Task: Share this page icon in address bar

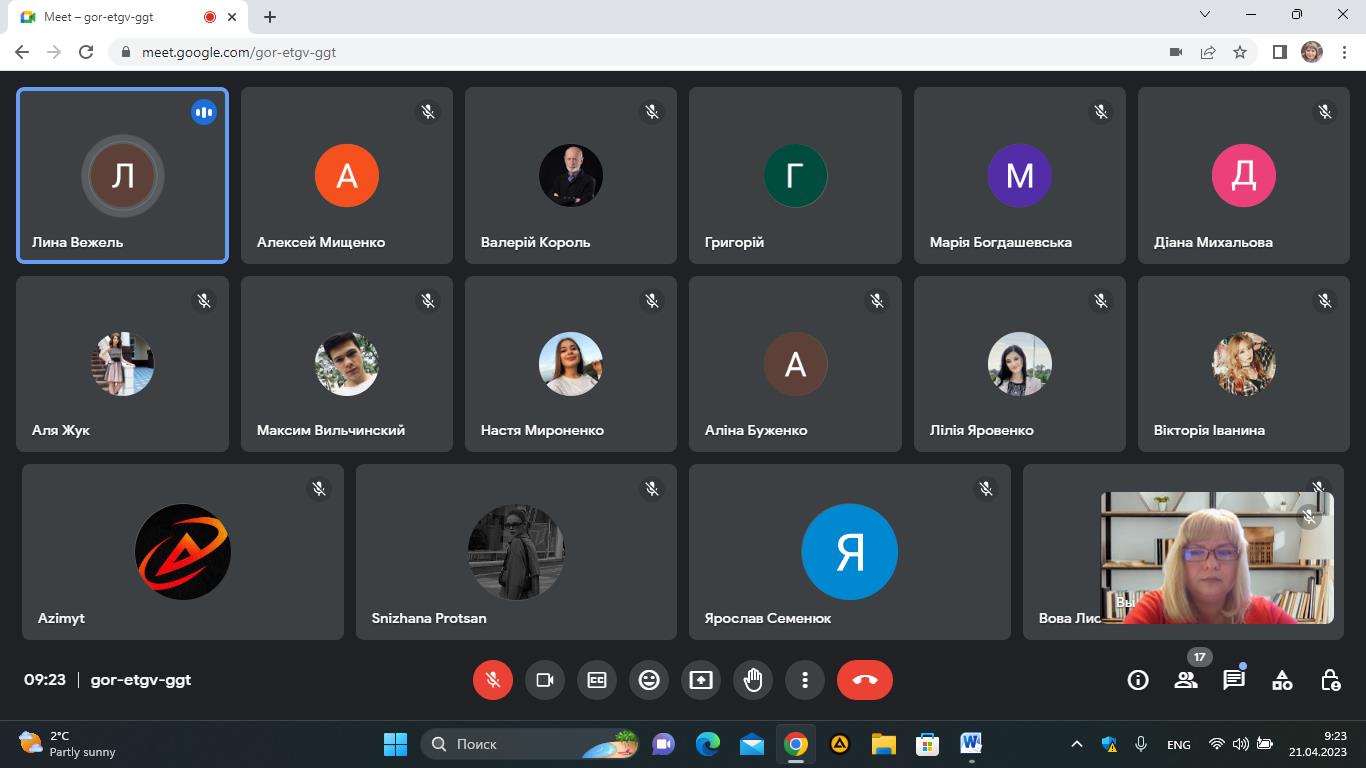Action: [1208, 52]
